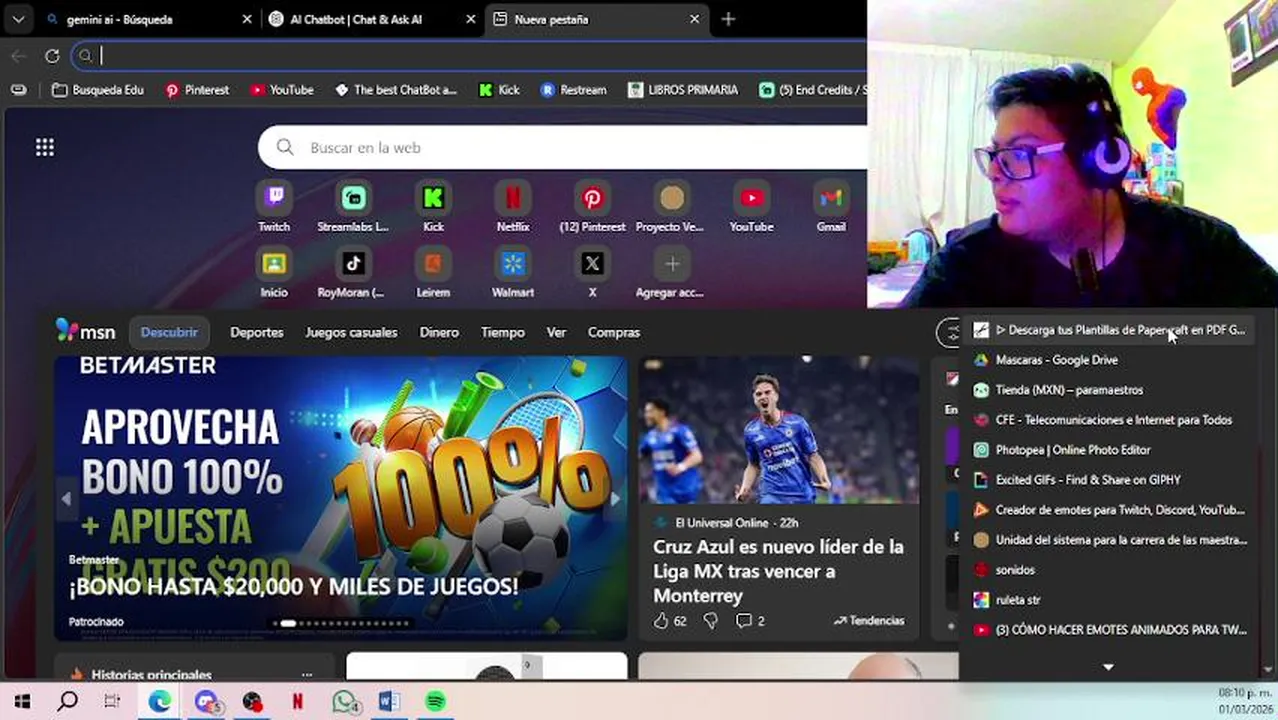The width and height of the screenshot is (1278, 720).
Task: Open a new browser tab with plus
Action: pyautogui.click(x=728, y=19)
